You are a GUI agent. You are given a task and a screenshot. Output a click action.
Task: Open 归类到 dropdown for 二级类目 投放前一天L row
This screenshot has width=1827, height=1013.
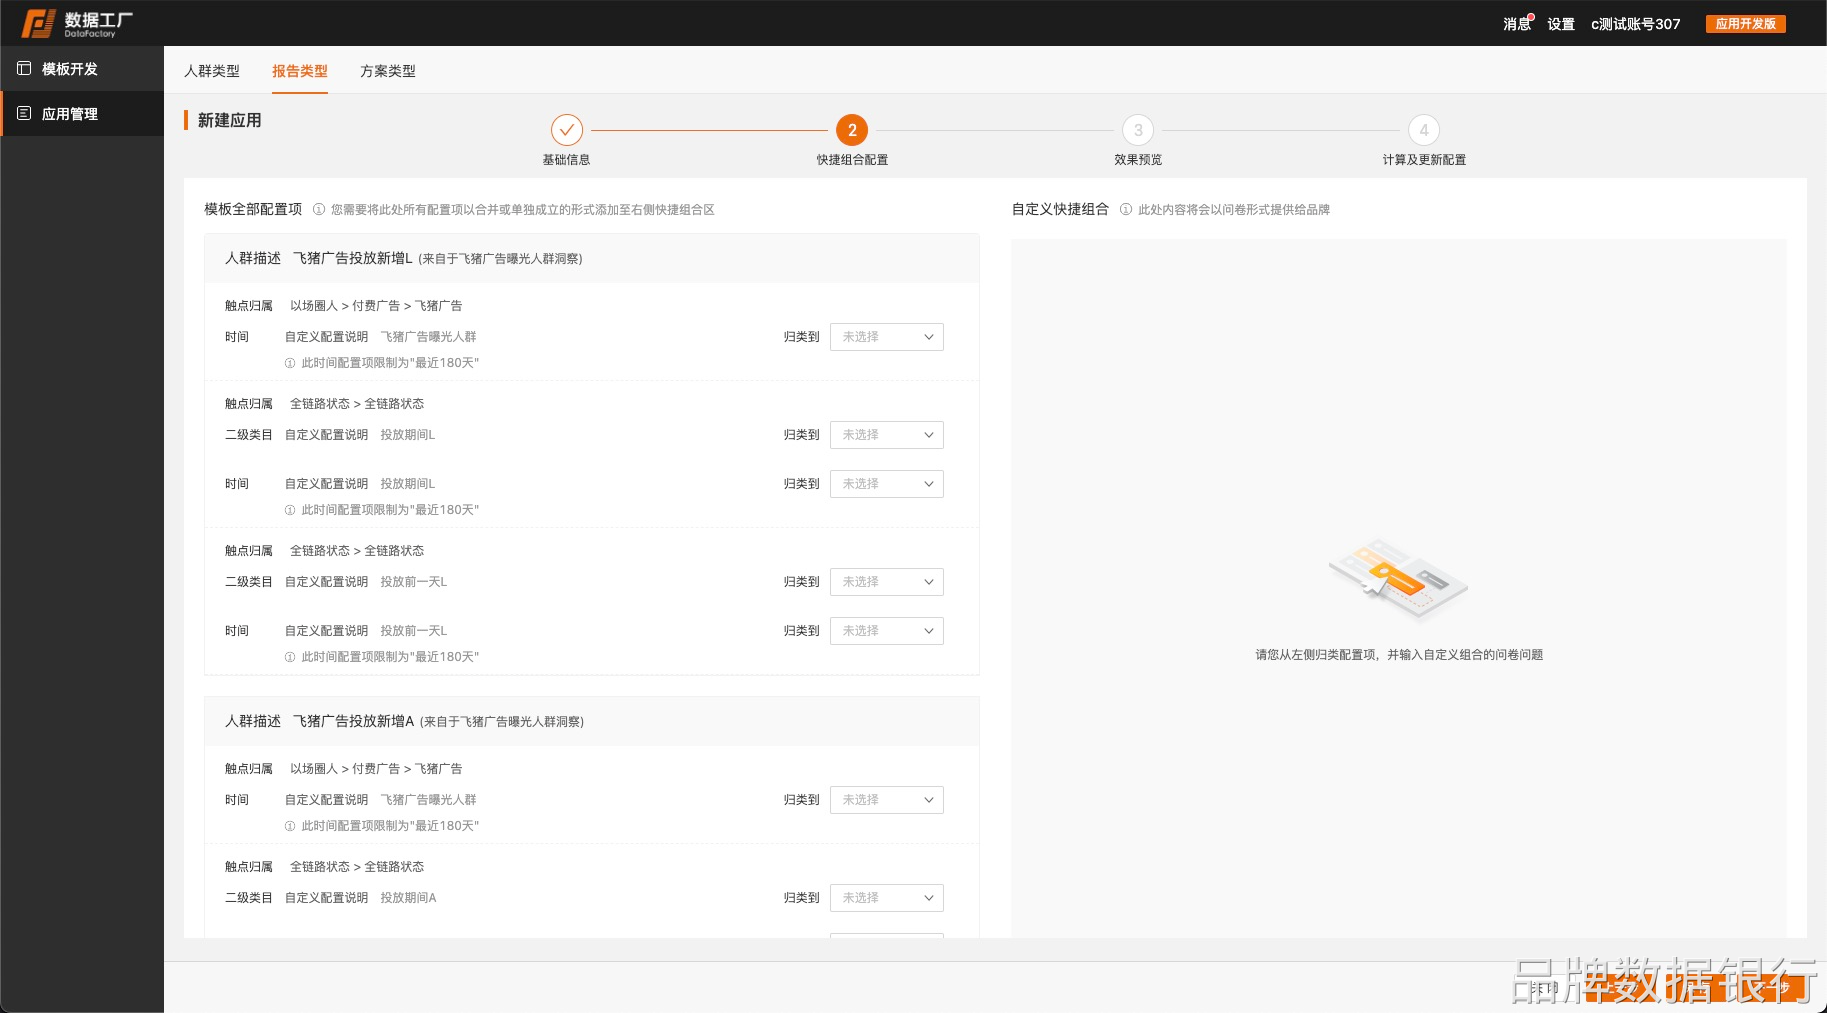887,582
